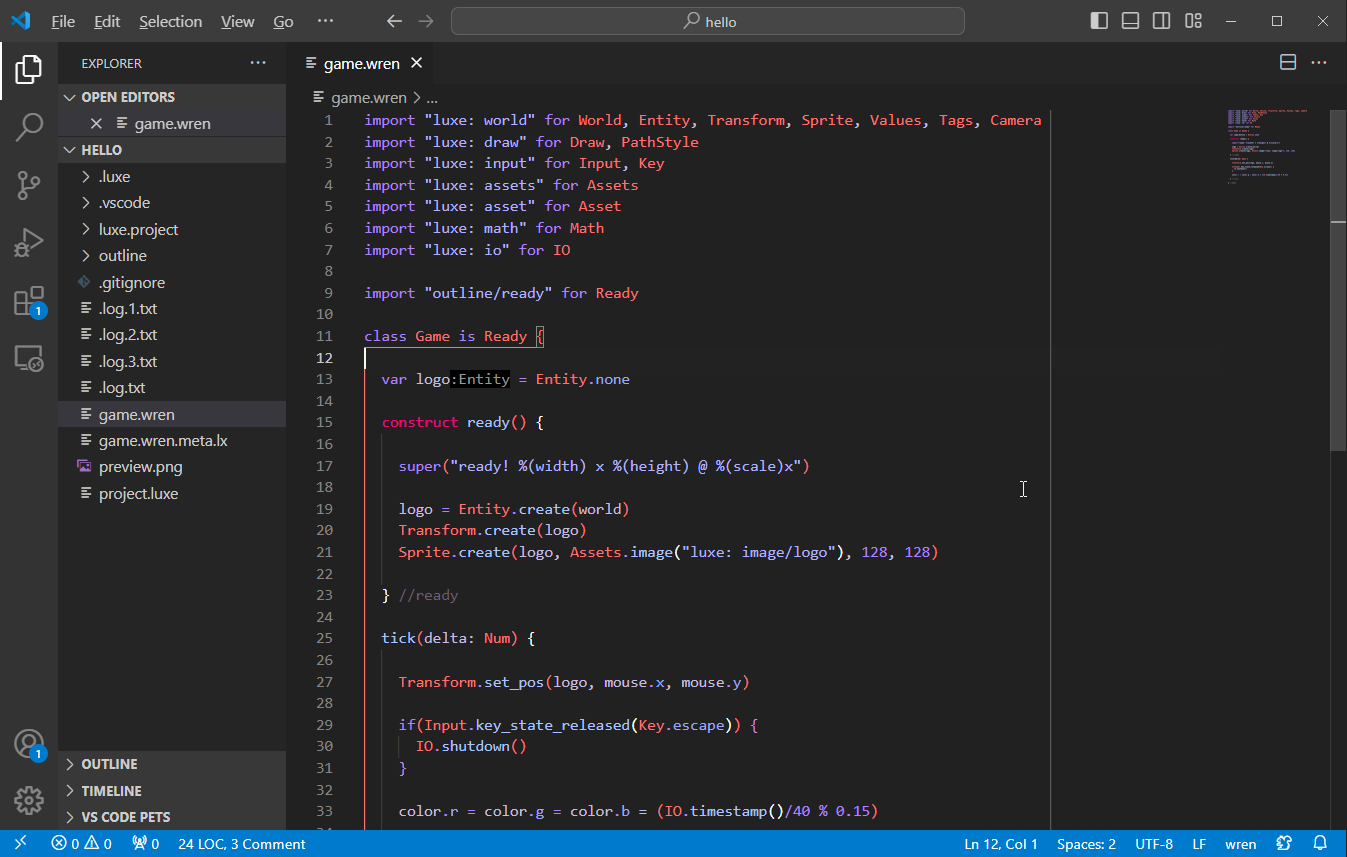The image size is (1347, 857).
Task: Open Explorer Views and More Actions ellipsis
Action: [x=258, y=62]
